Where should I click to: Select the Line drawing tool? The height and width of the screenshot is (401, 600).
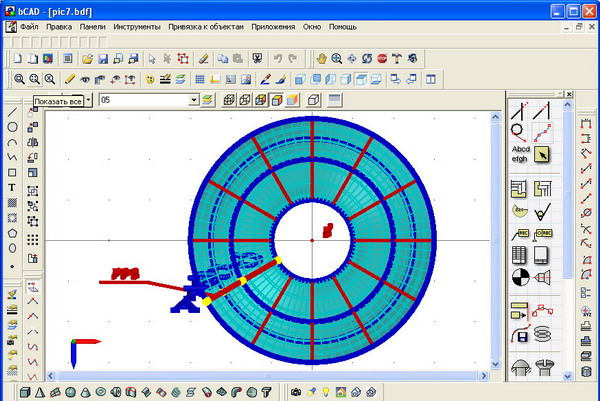12,112
